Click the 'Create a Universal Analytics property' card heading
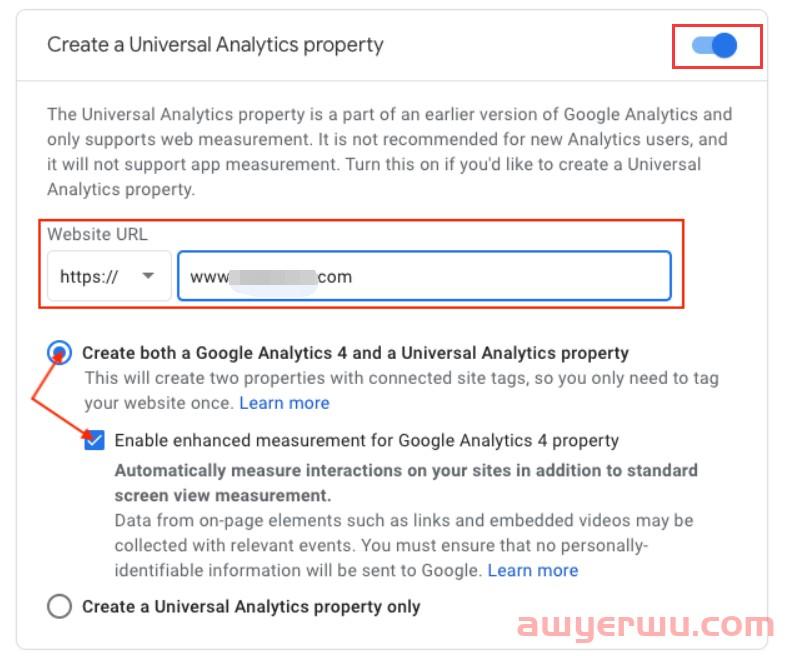Screen dimensions: 793x656 pos(215,45)
